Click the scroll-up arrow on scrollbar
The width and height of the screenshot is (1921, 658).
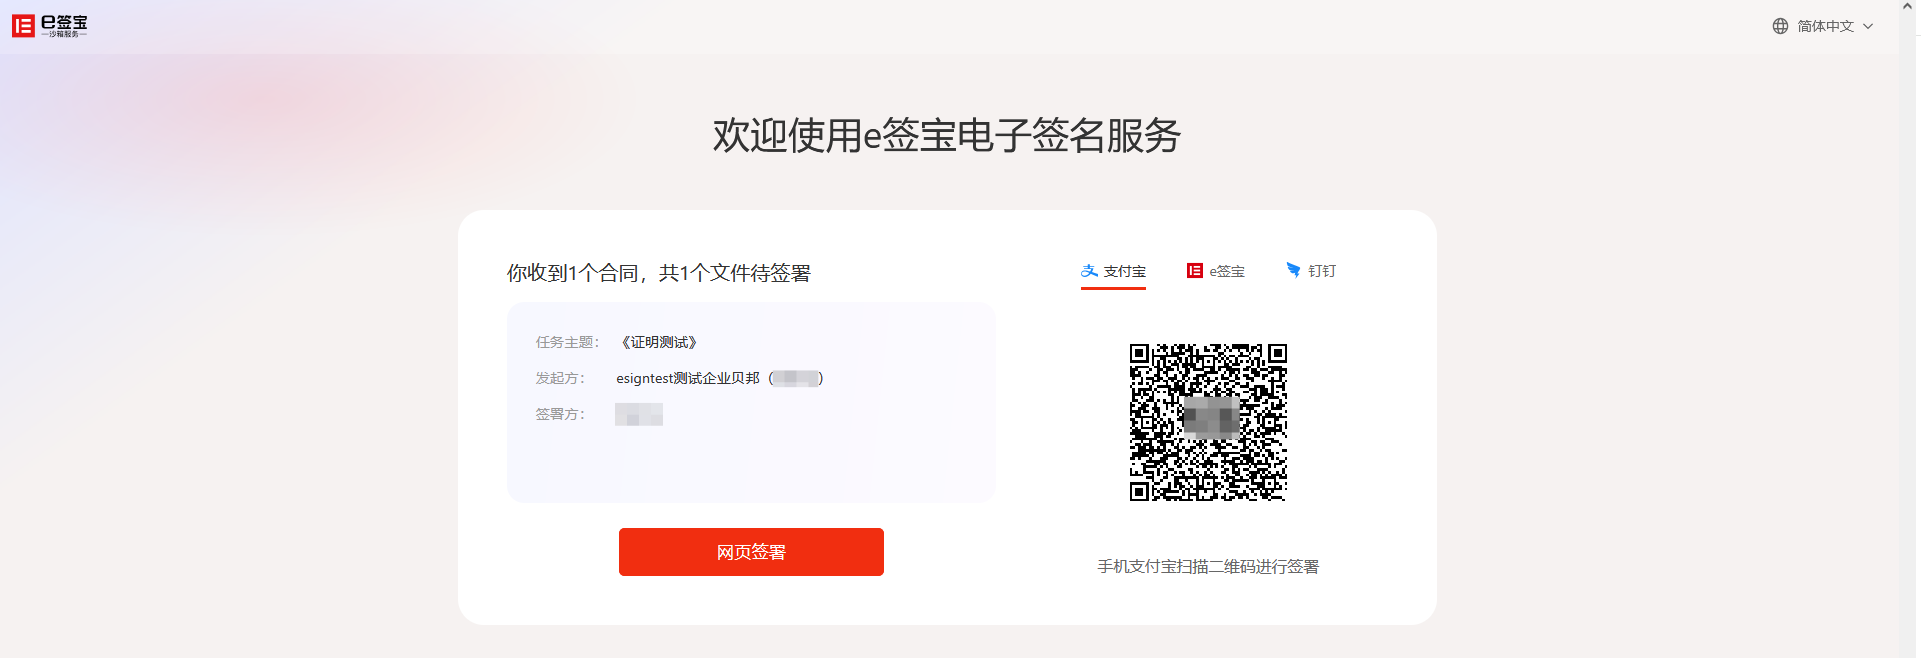click(1908, 6)
